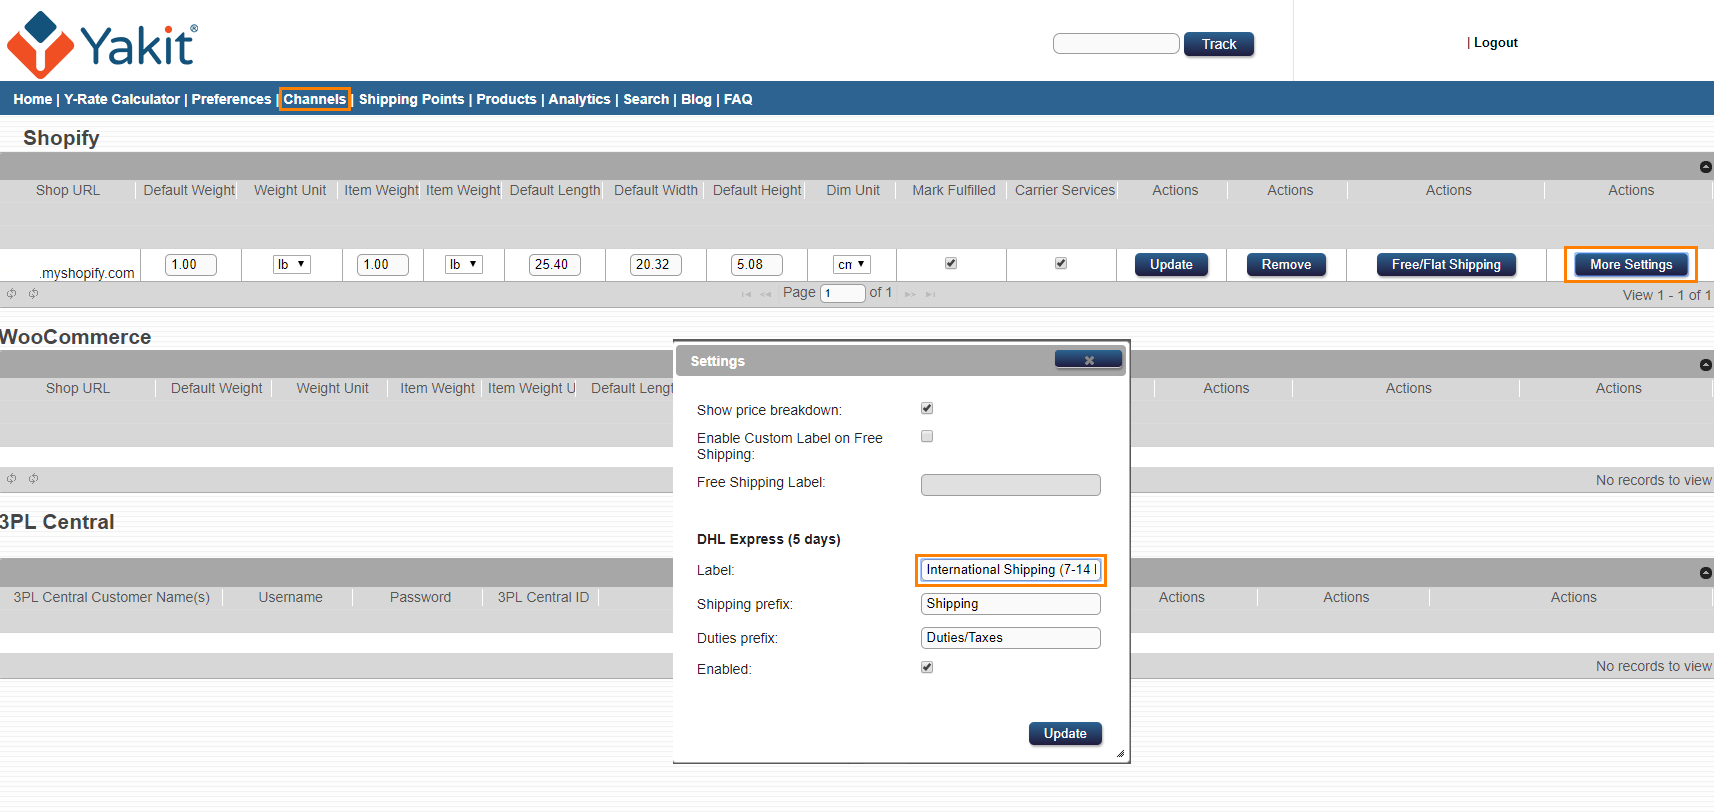Click Remove for the Shopify shop

[x=1286, y=264]
